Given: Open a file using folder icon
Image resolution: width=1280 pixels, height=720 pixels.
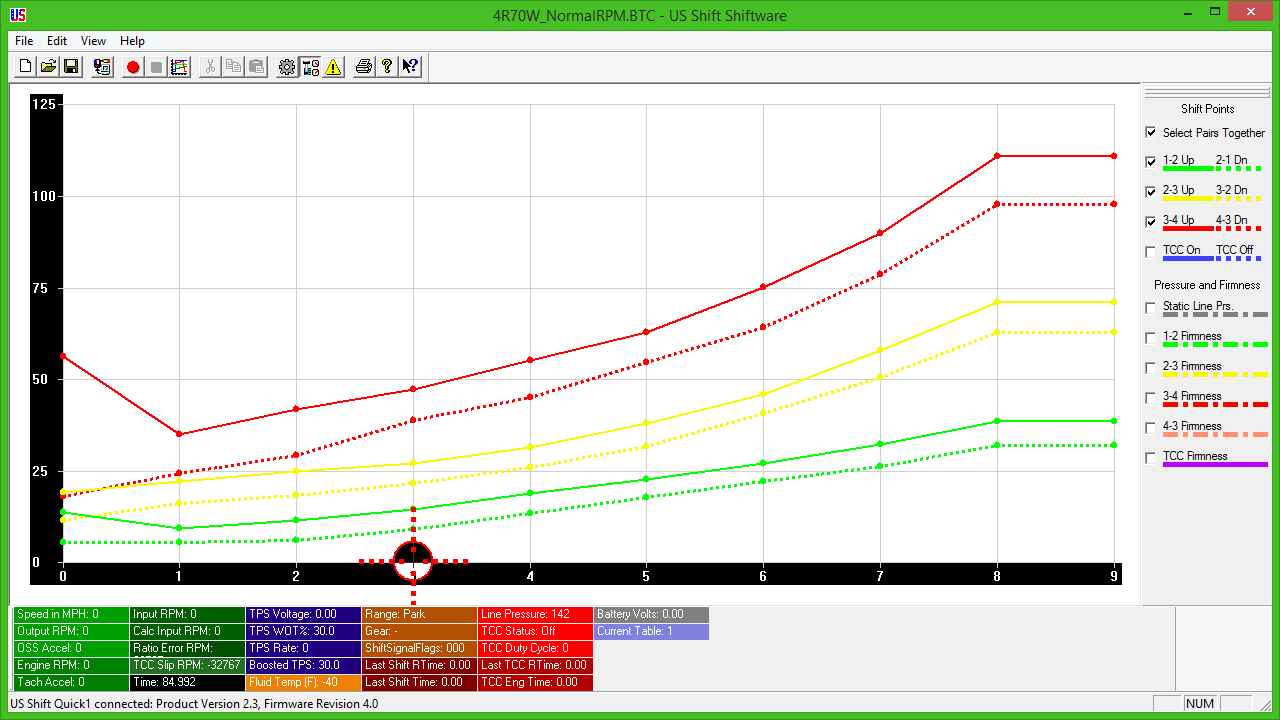Looking at the screenshot, I should [48, 67].
